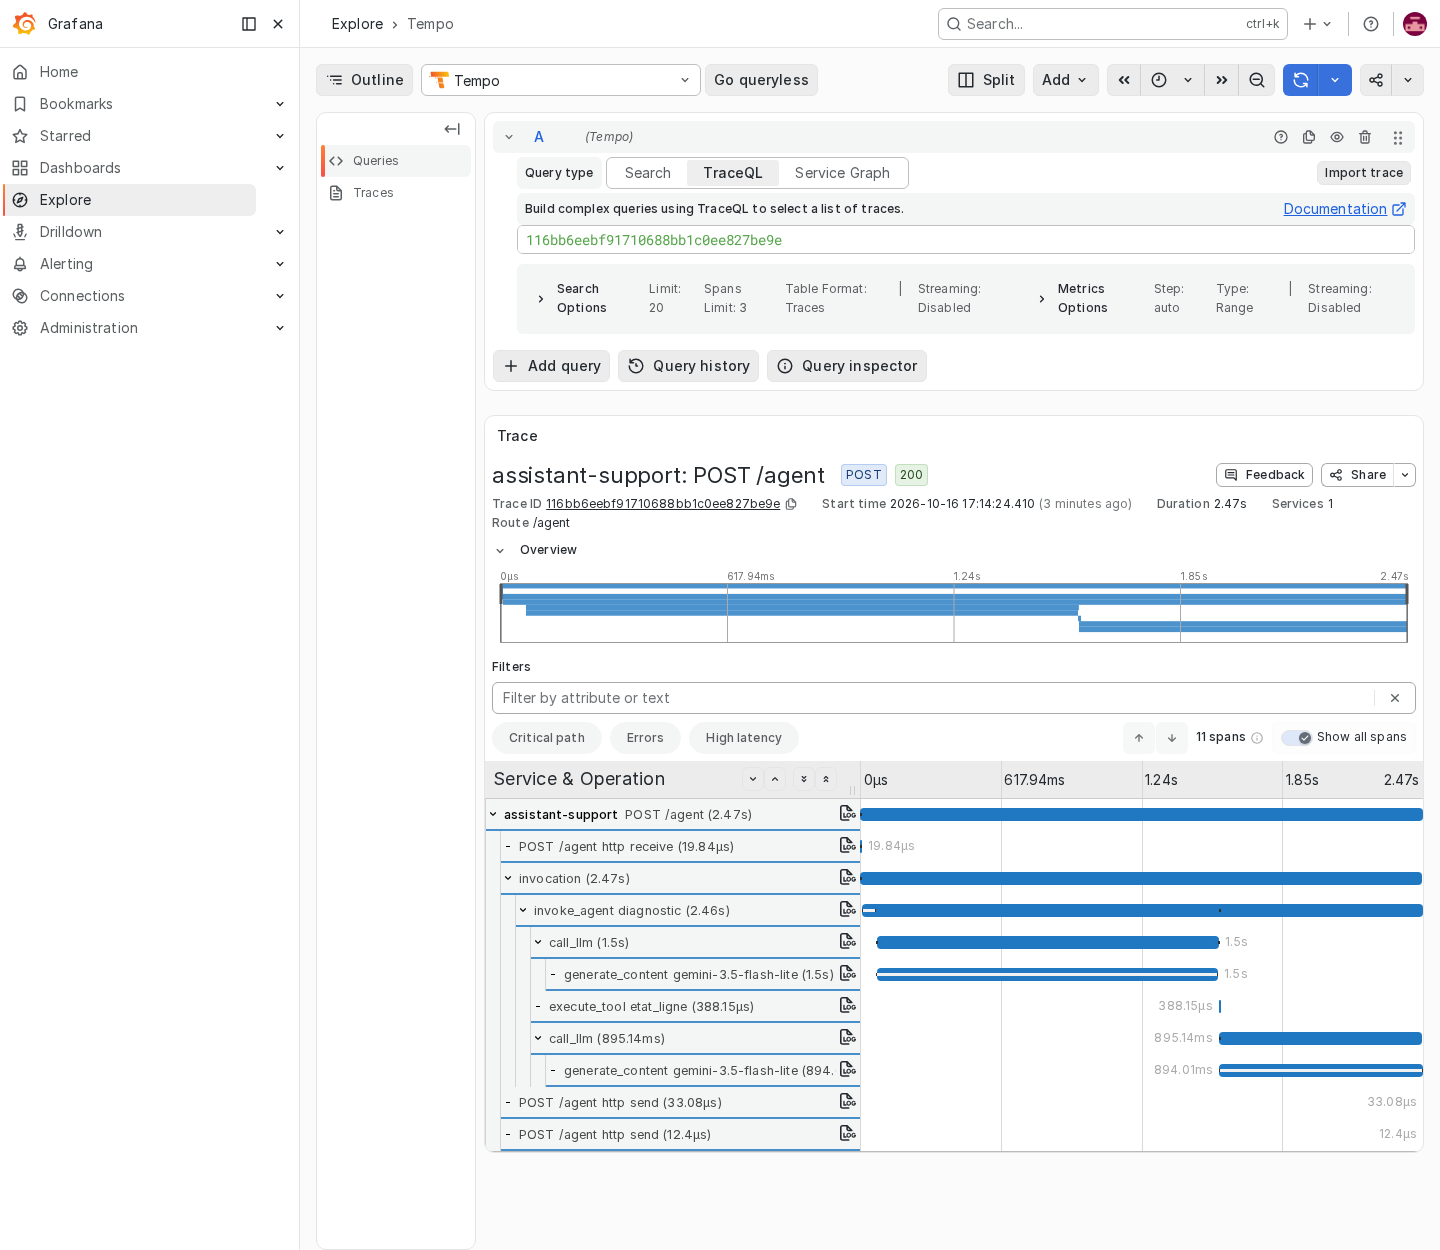
Task: Select the TraceQL query type tab
Action: pyautogui.click(x=733, y=173)
